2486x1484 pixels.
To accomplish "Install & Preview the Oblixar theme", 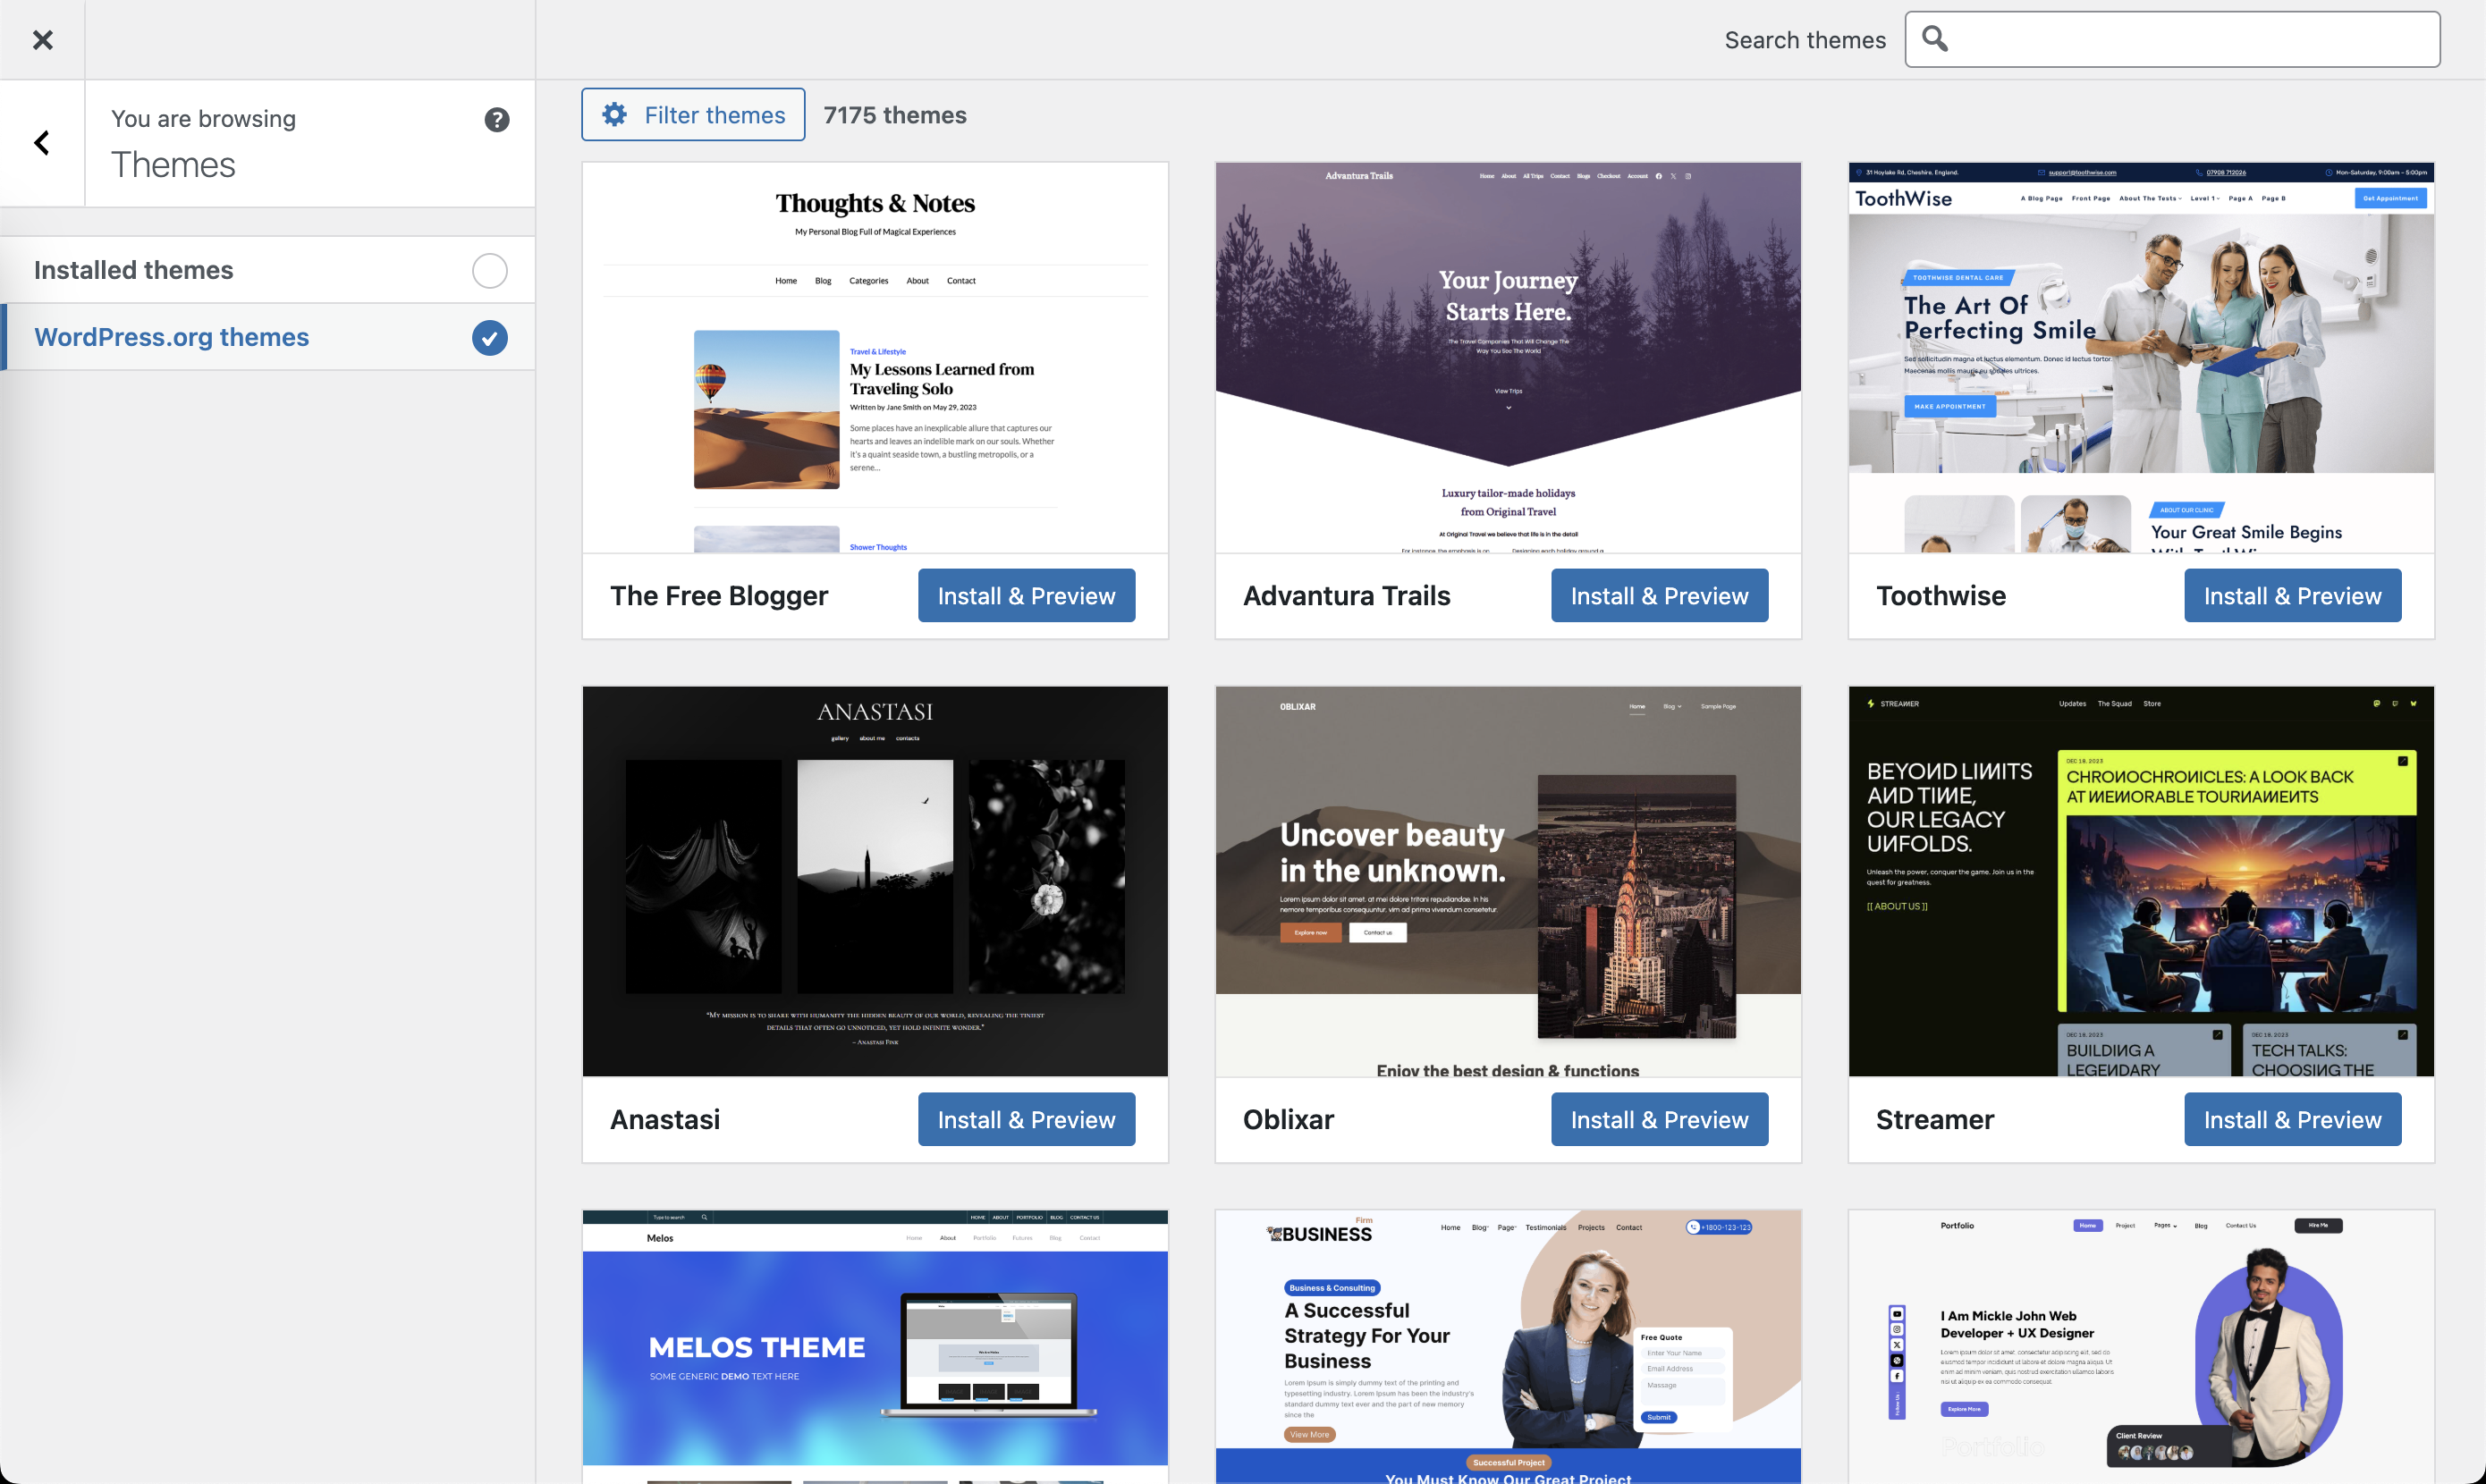I will point(1659,1120).
